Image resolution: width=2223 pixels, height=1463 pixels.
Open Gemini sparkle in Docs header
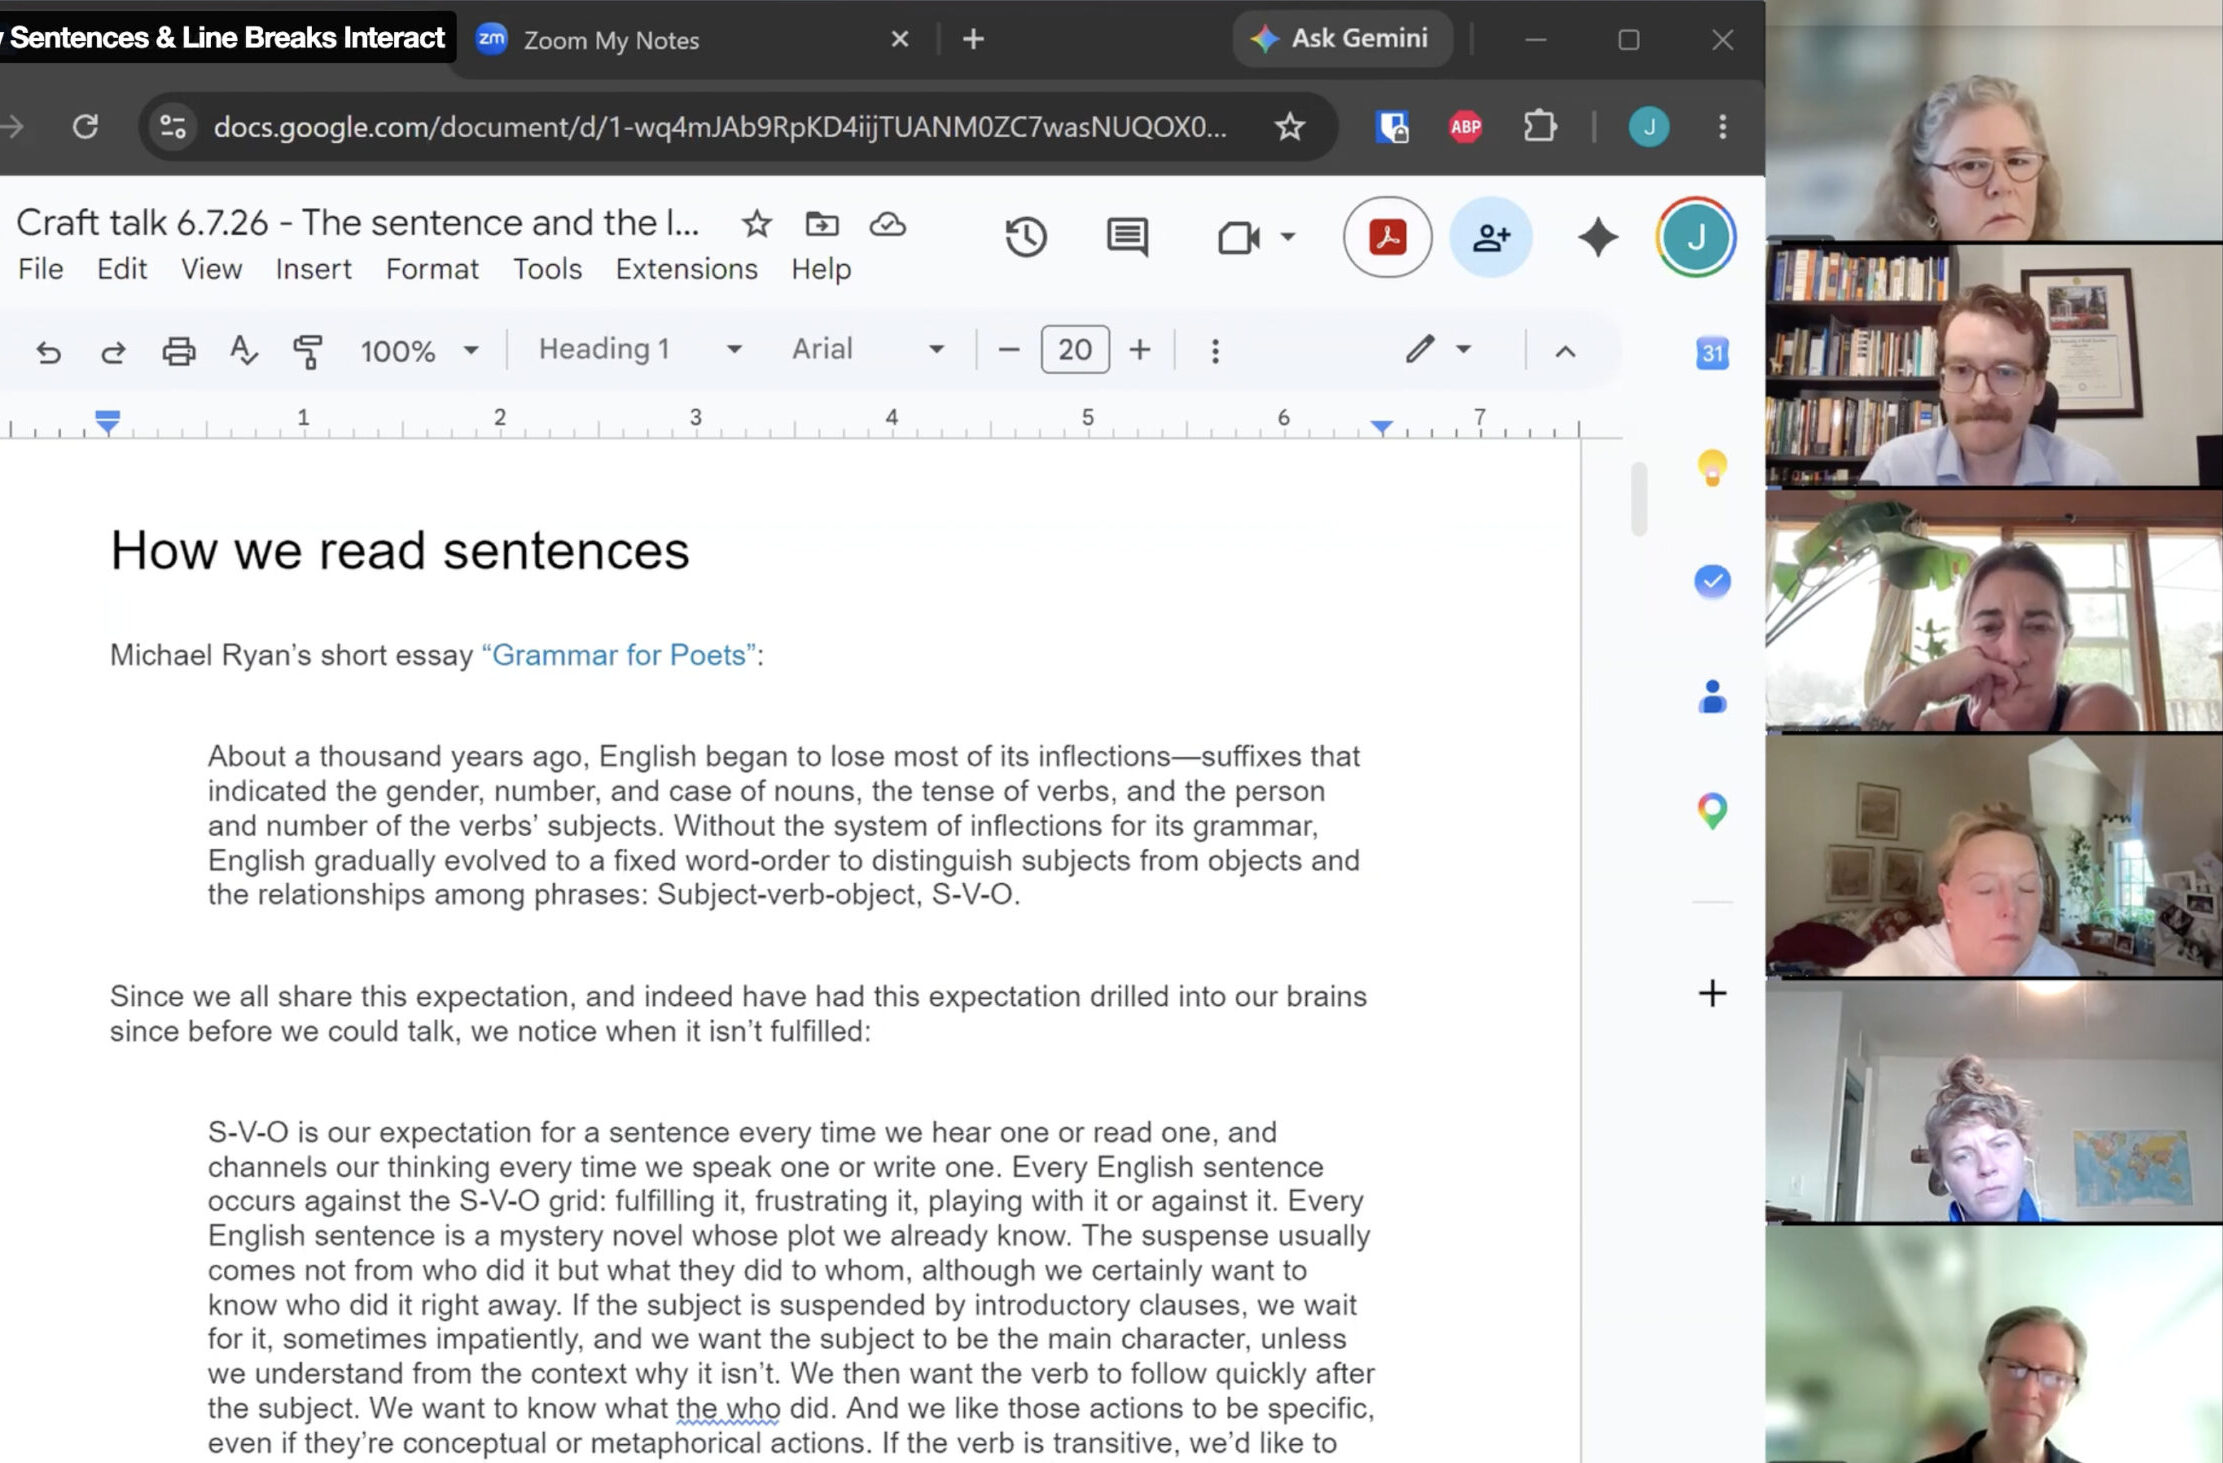click(x=1597, y=237)
